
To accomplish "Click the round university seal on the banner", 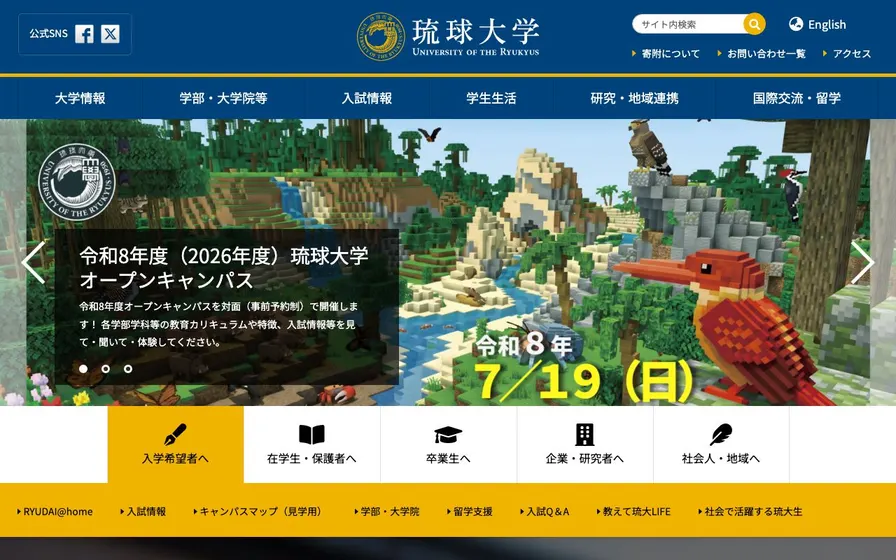I will [x=77, y=182].
